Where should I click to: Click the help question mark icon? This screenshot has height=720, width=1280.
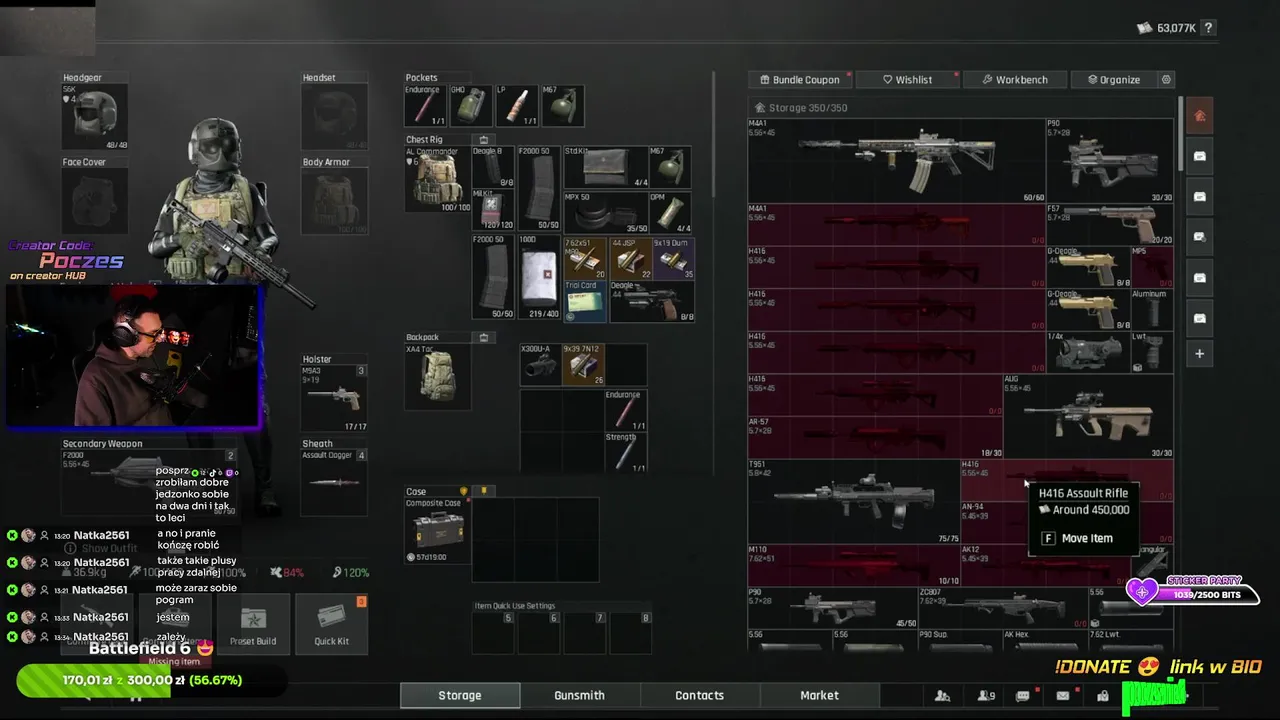click(x=1209, y=28)
